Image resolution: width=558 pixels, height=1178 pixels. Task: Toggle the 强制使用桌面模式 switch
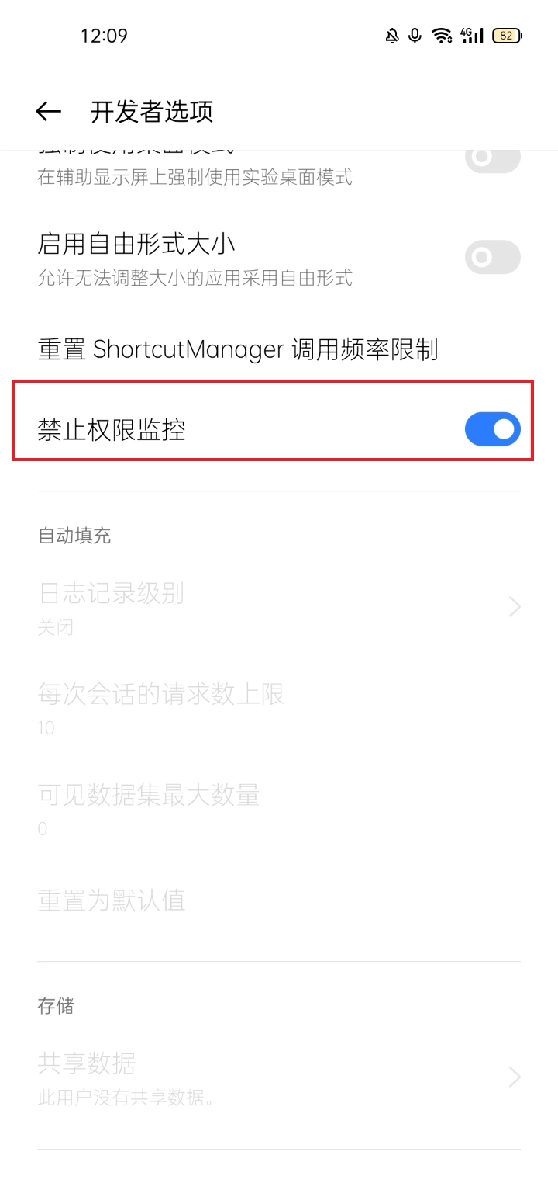tap(493, 157)
